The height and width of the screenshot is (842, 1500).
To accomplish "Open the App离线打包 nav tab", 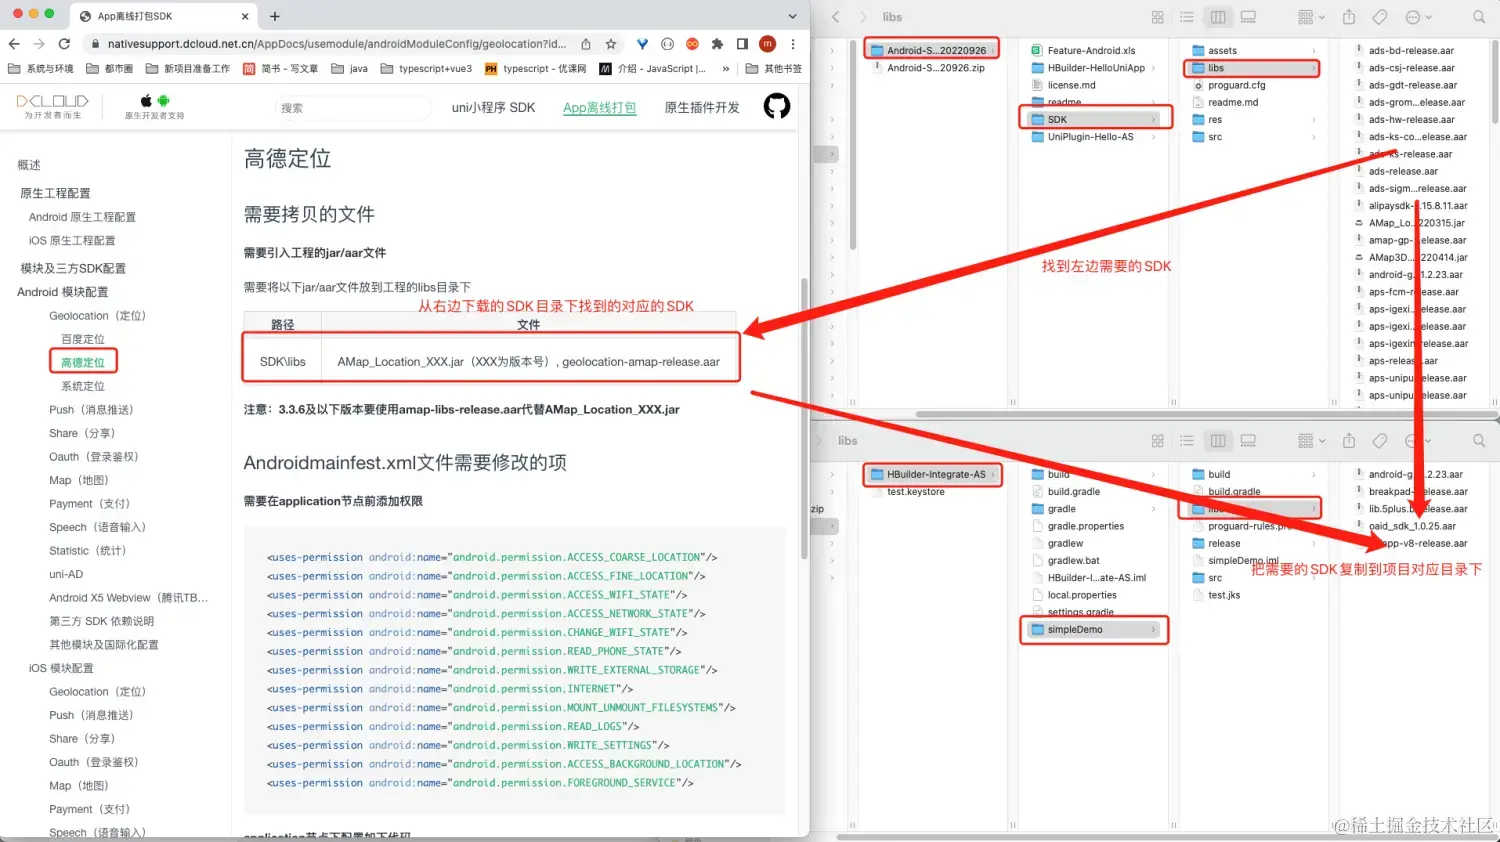I will pos(599,107).
